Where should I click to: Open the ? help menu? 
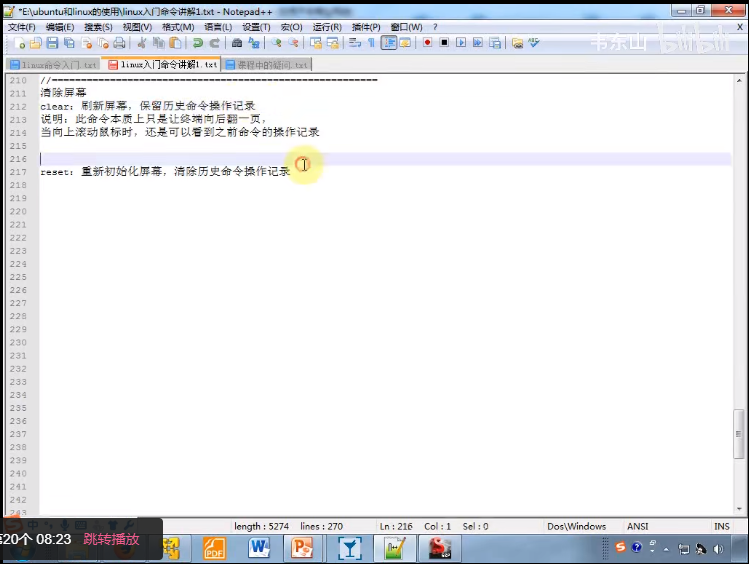(435, 27)
